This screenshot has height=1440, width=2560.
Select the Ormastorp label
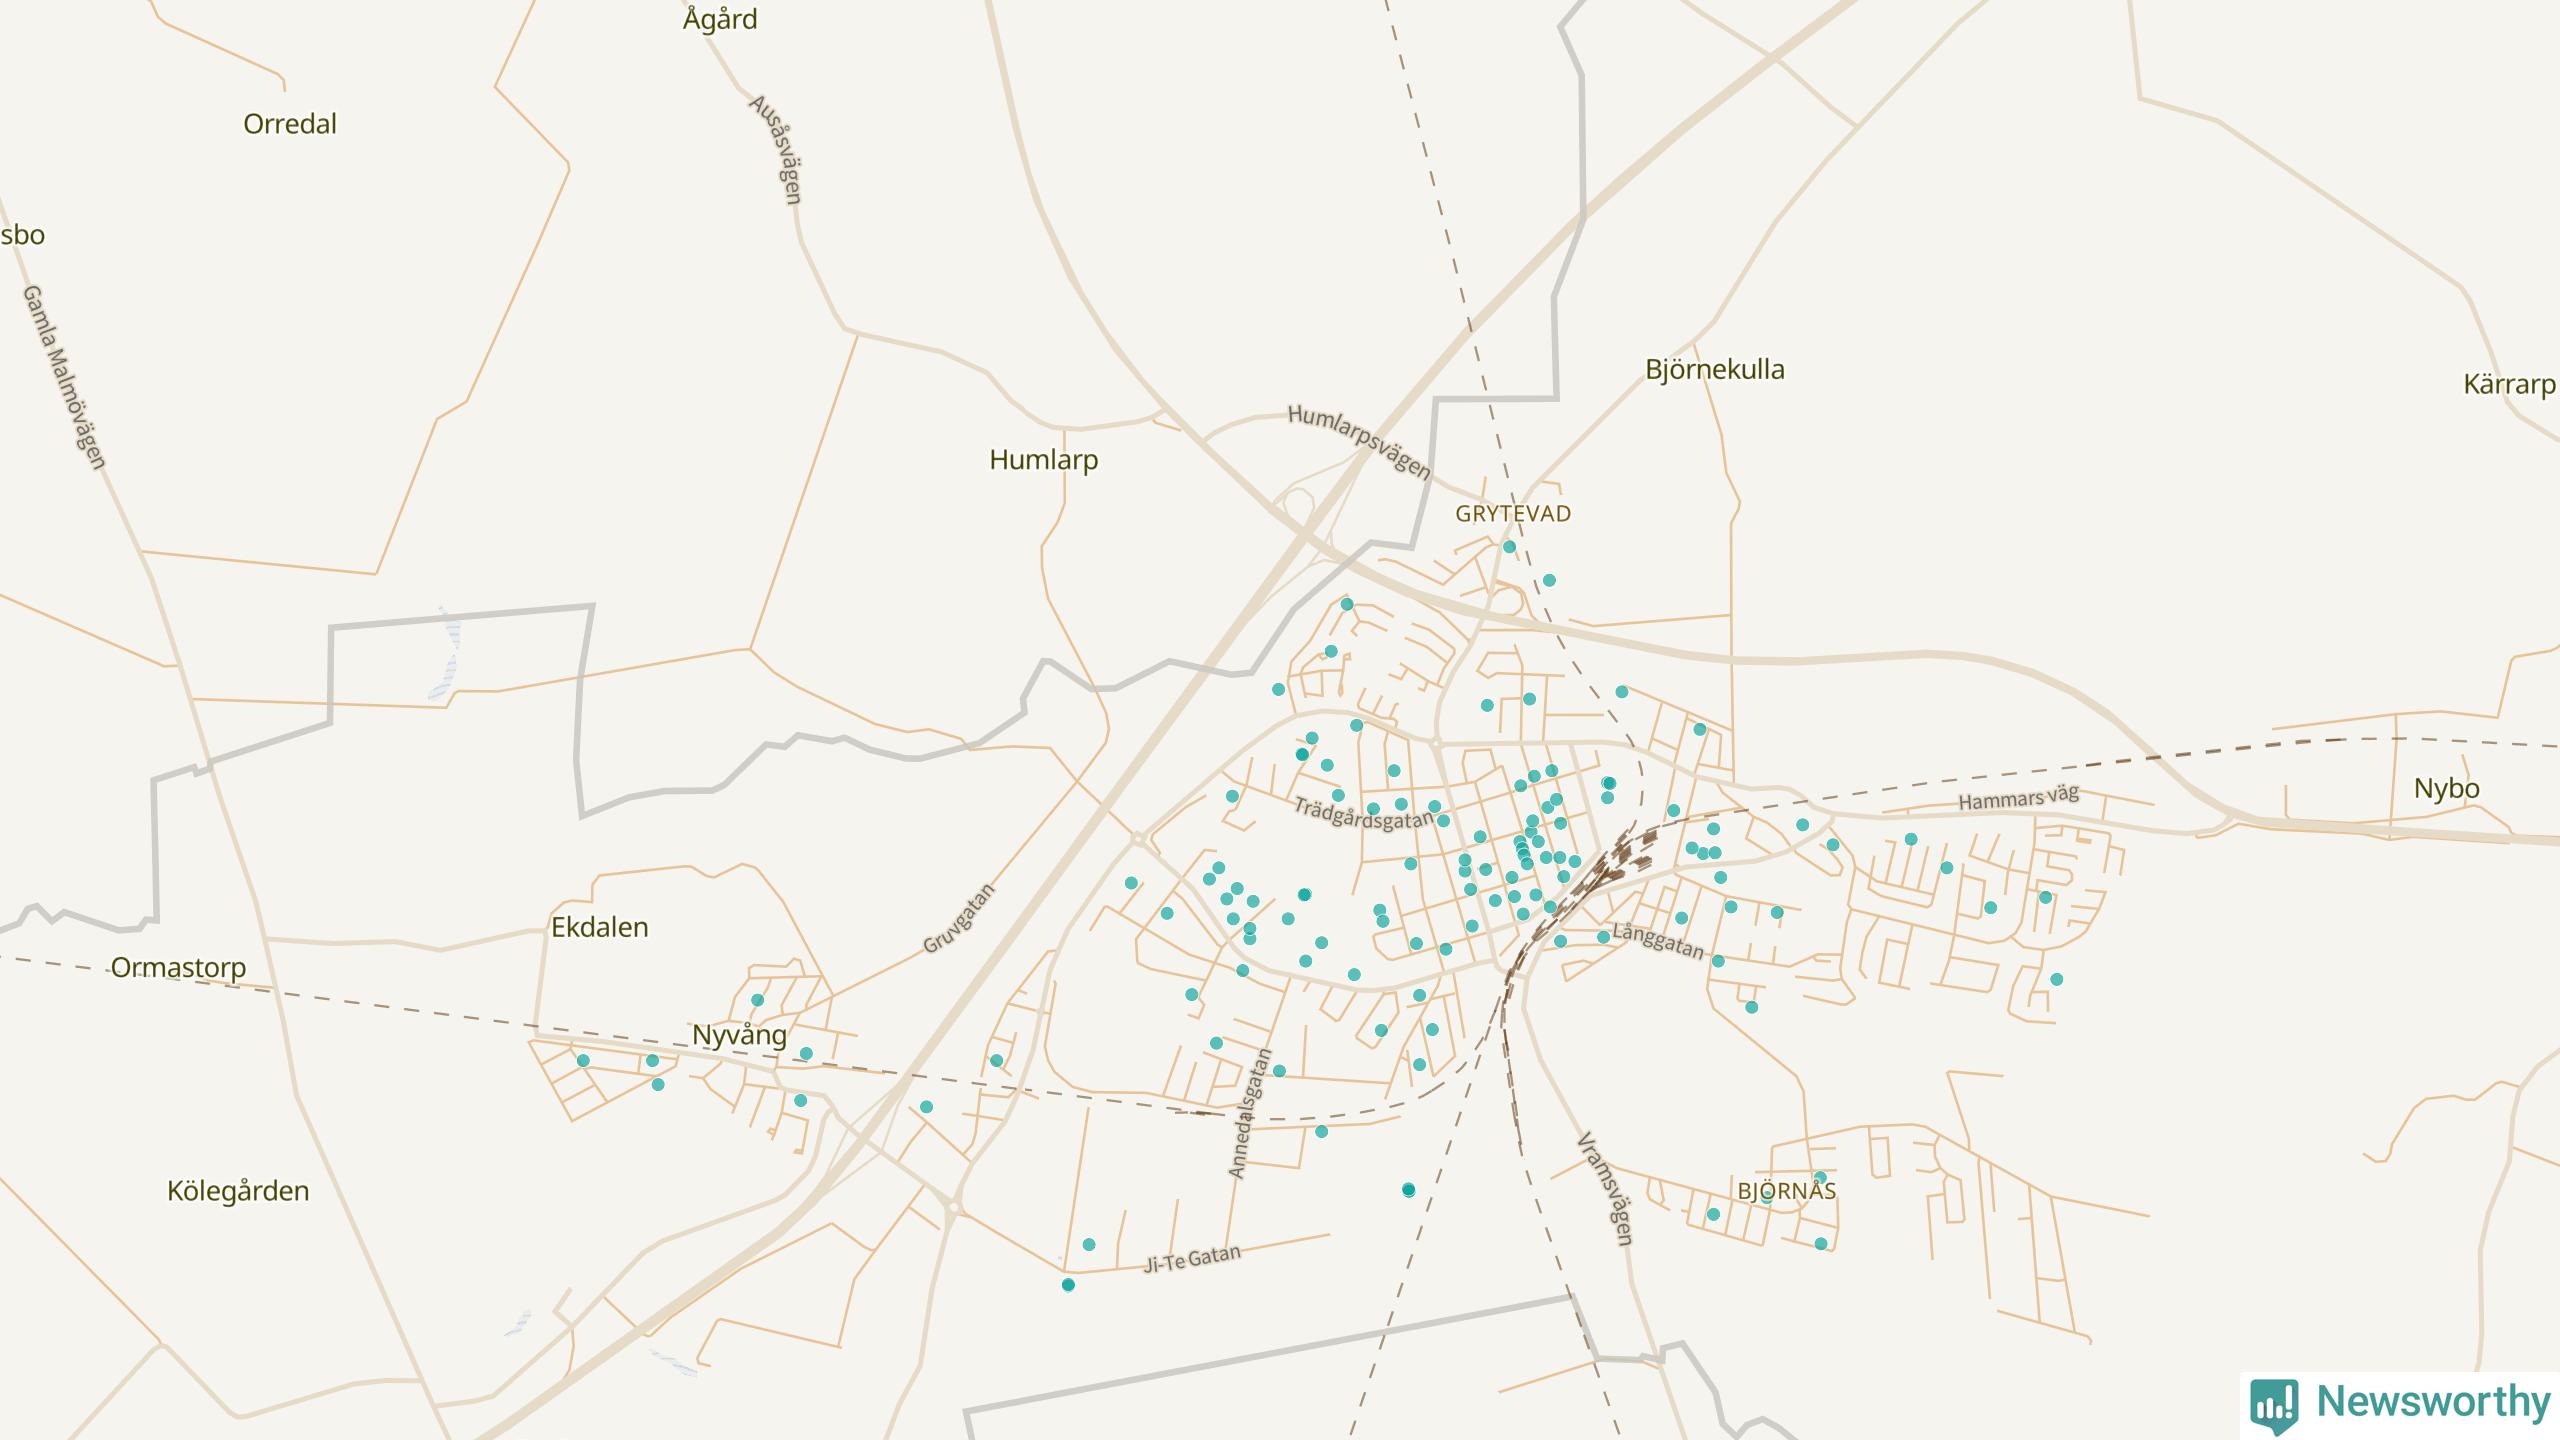tap(178, 968)
